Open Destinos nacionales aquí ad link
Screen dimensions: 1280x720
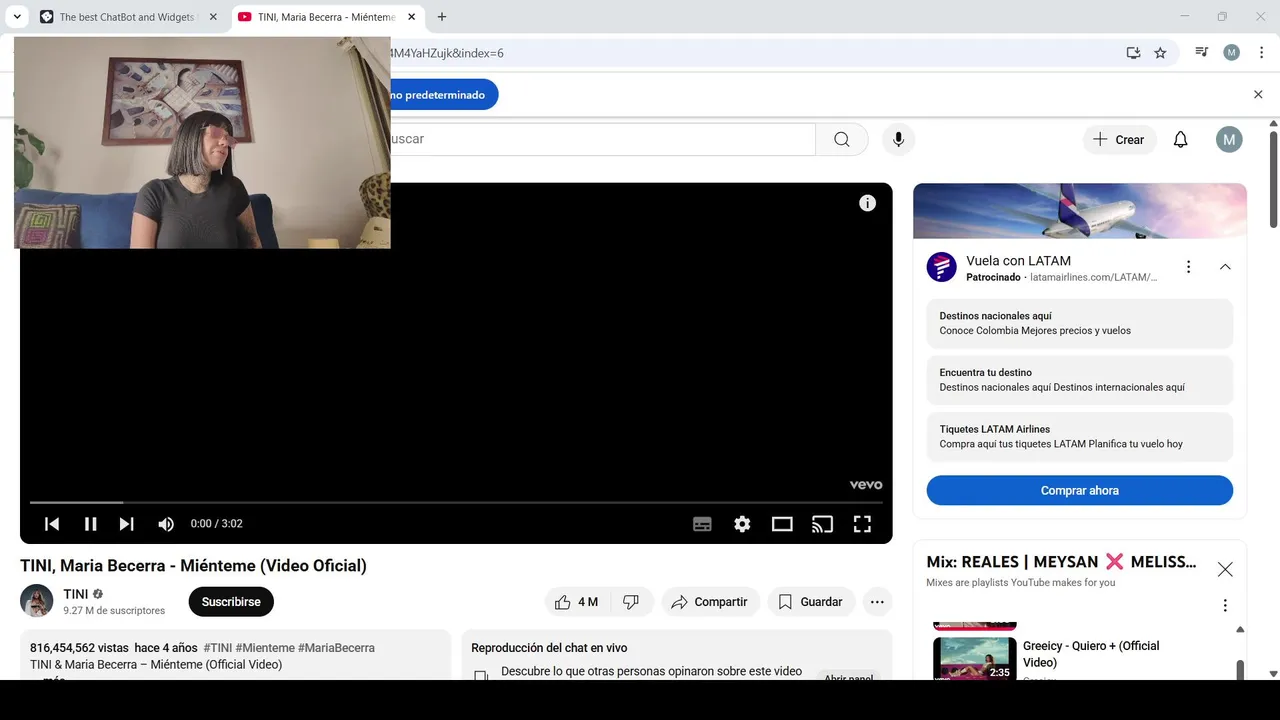1080,323
